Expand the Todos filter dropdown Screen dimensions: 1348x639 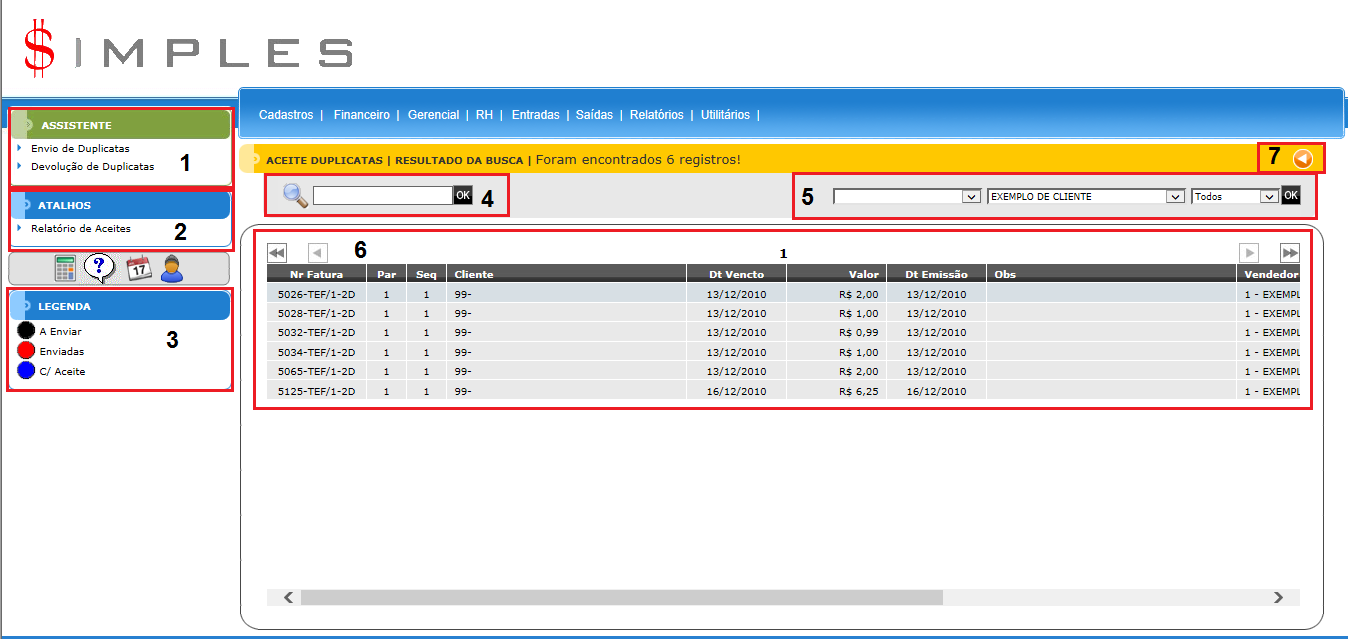pyautogui.click(x=1235, y=197)
